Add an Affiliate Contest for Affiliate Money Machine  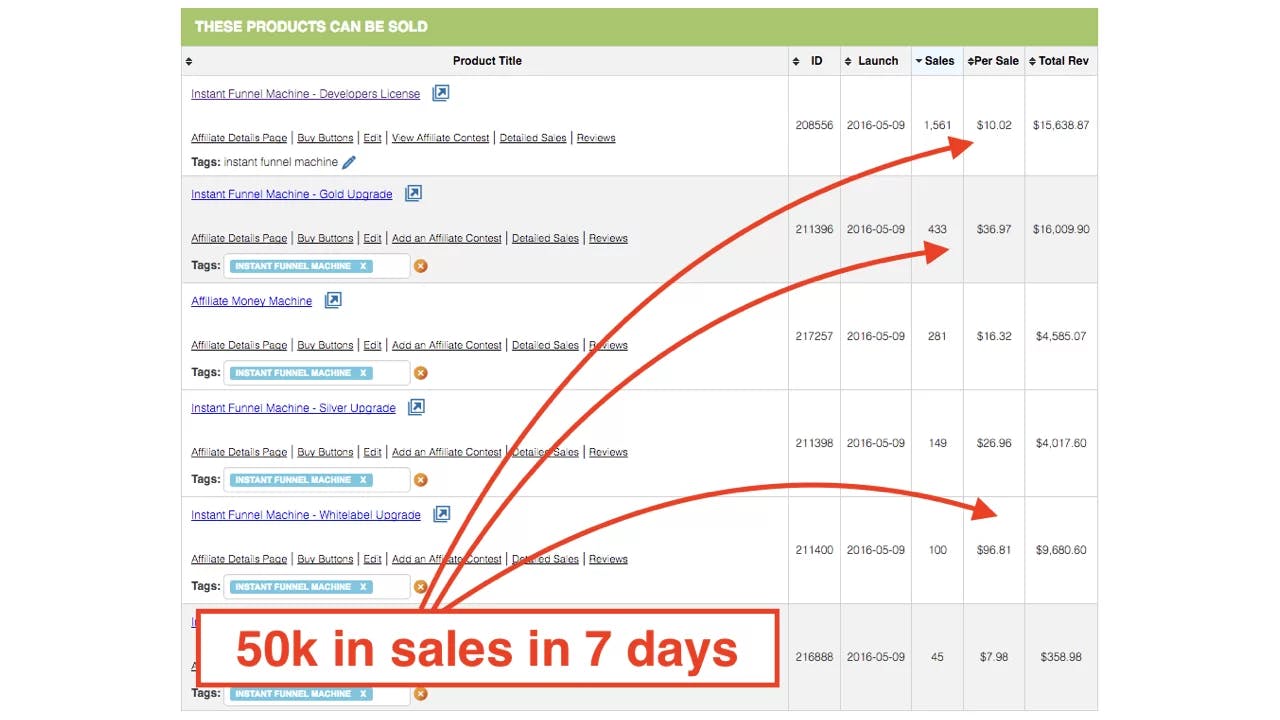447,345
